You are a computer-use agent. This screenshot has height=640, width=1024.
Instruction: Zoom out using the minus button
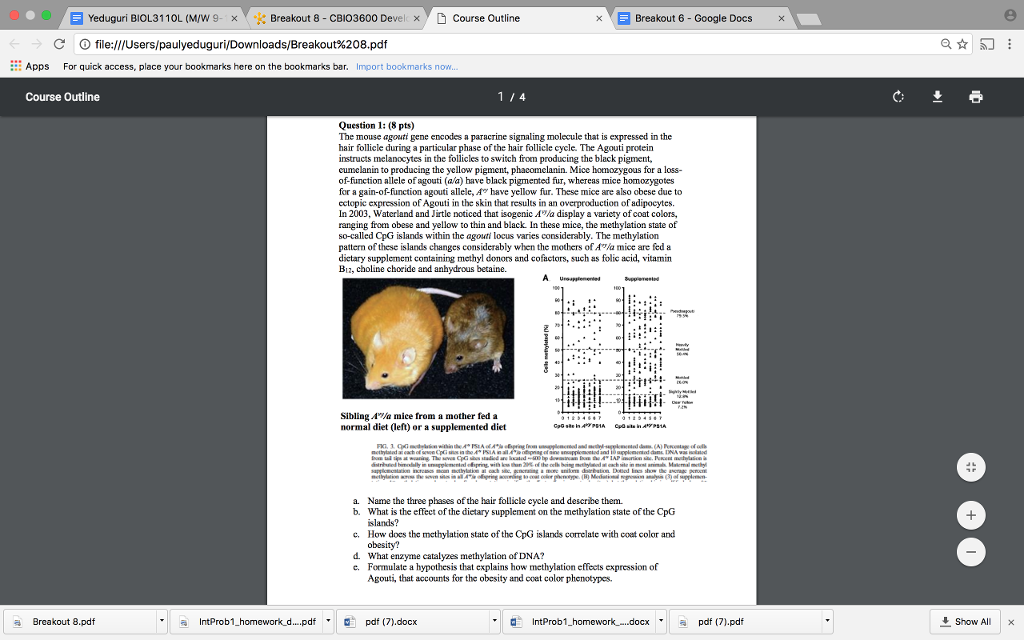971,551
